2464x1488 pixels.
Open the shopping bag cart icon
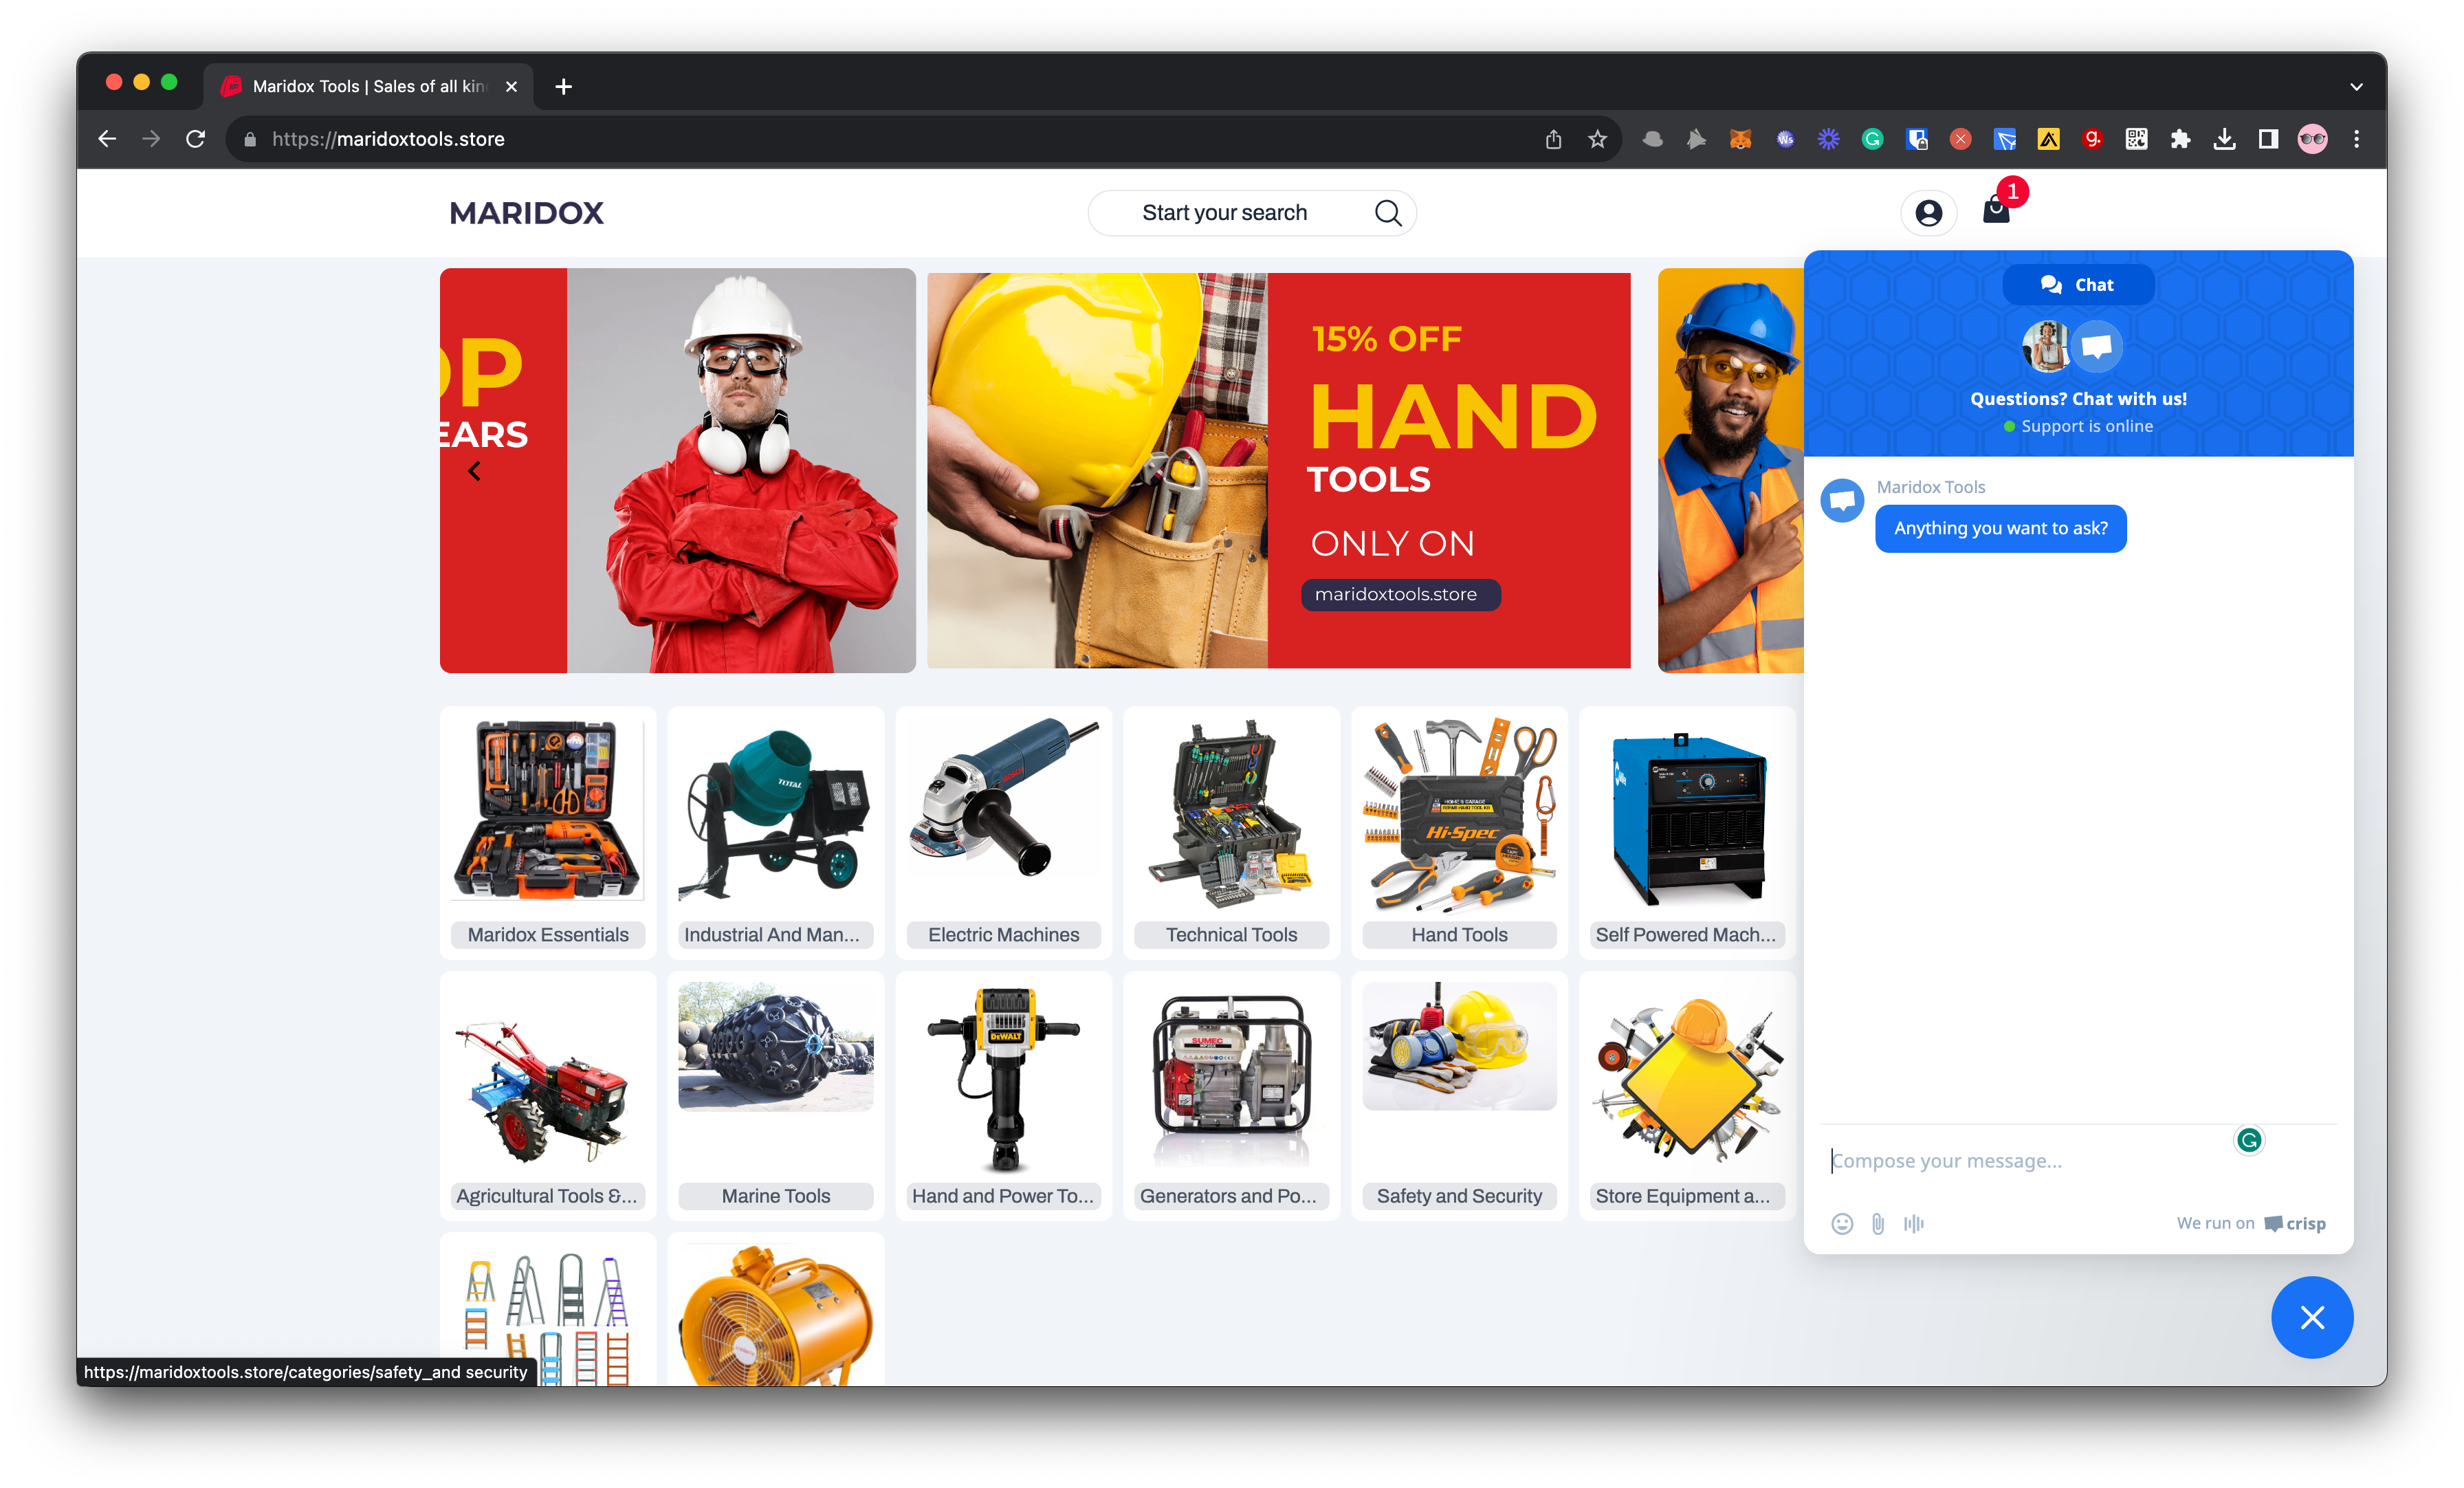pos(1996,210)
